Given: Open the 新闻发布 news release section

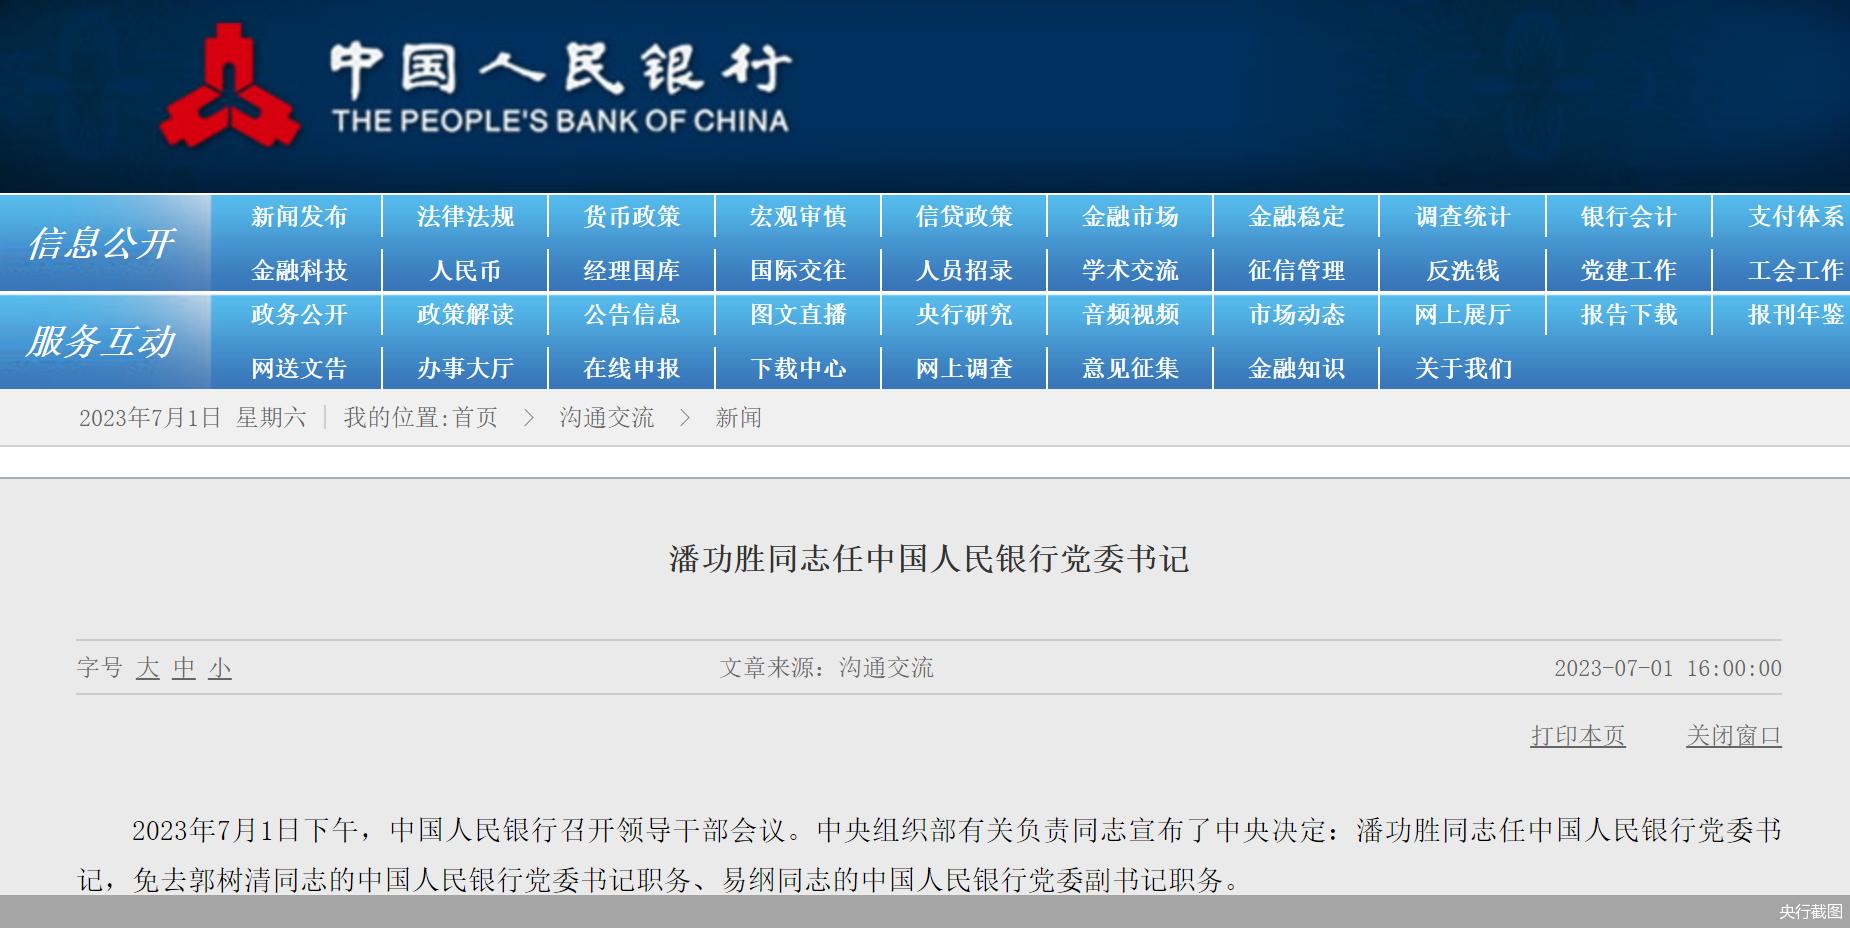Looking at the screenshot, I should point(301,216).
